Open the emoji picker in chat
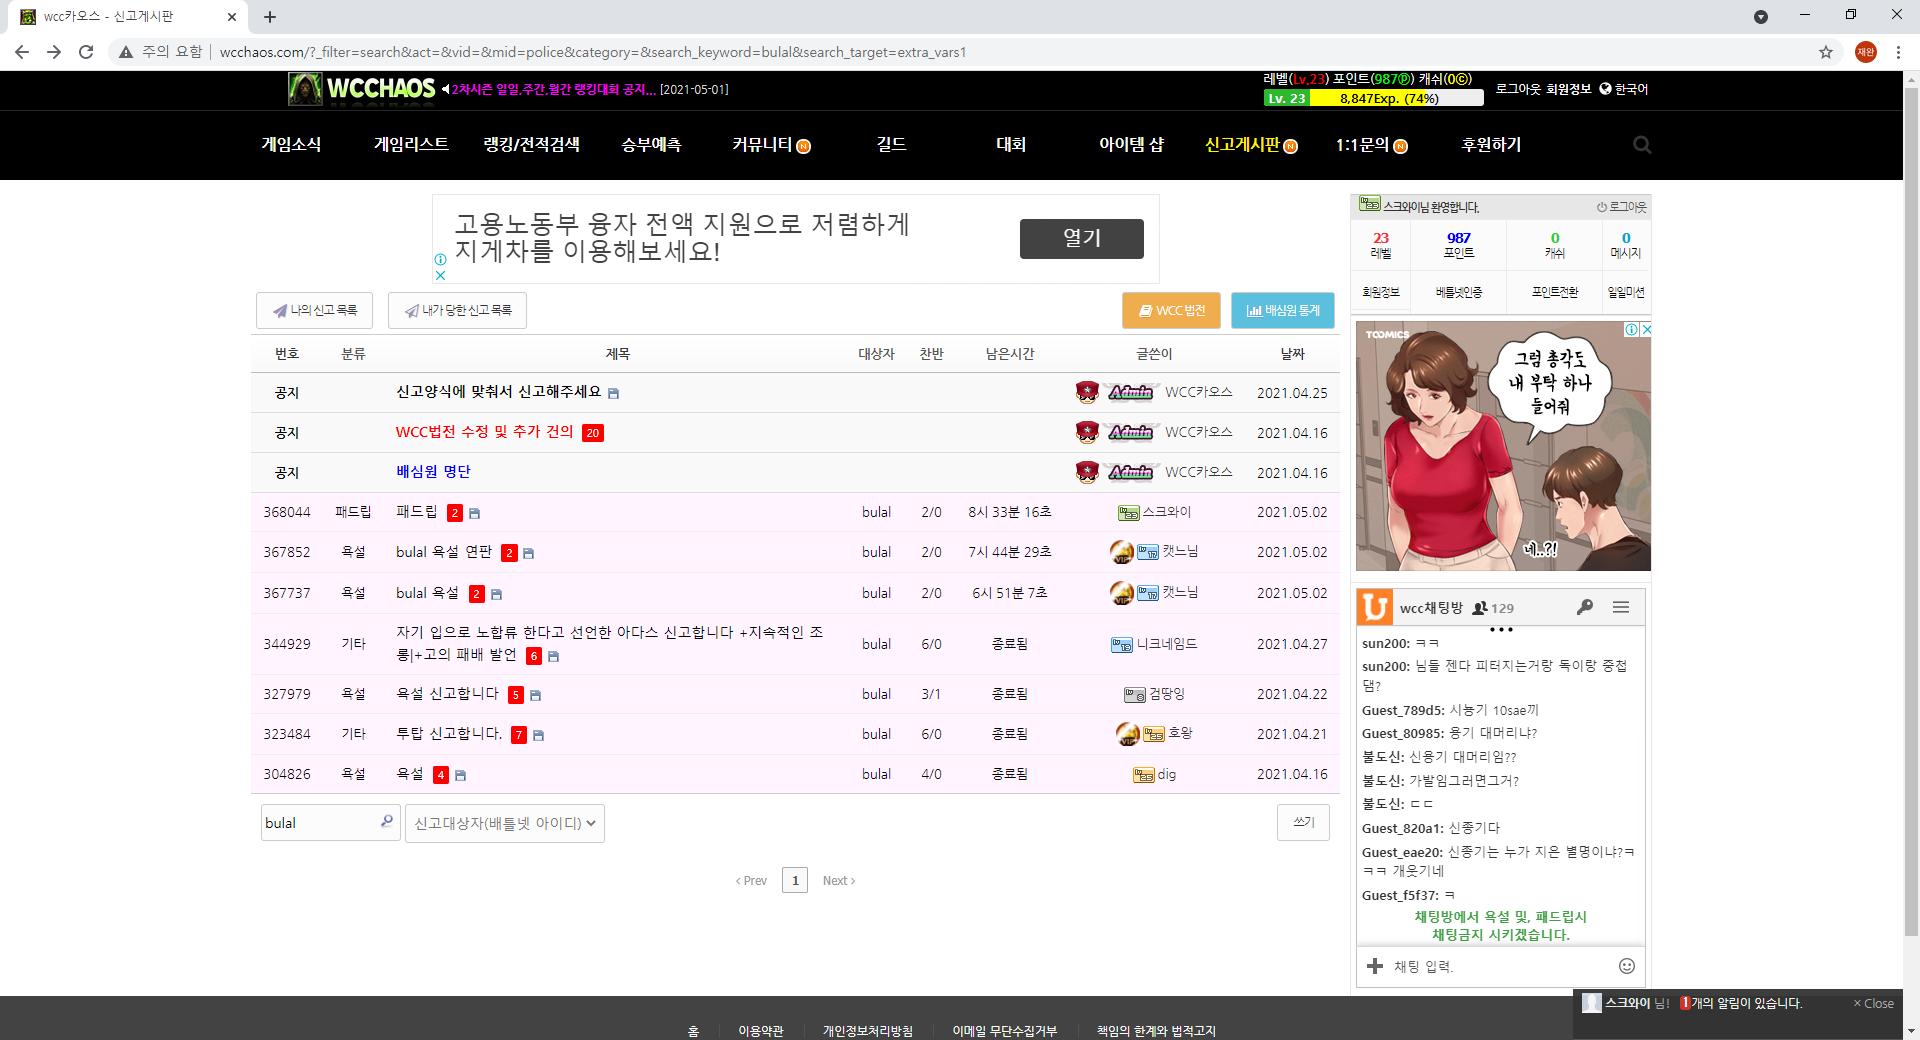Screen dimensions: 1920x1040 coord(1627,966)
